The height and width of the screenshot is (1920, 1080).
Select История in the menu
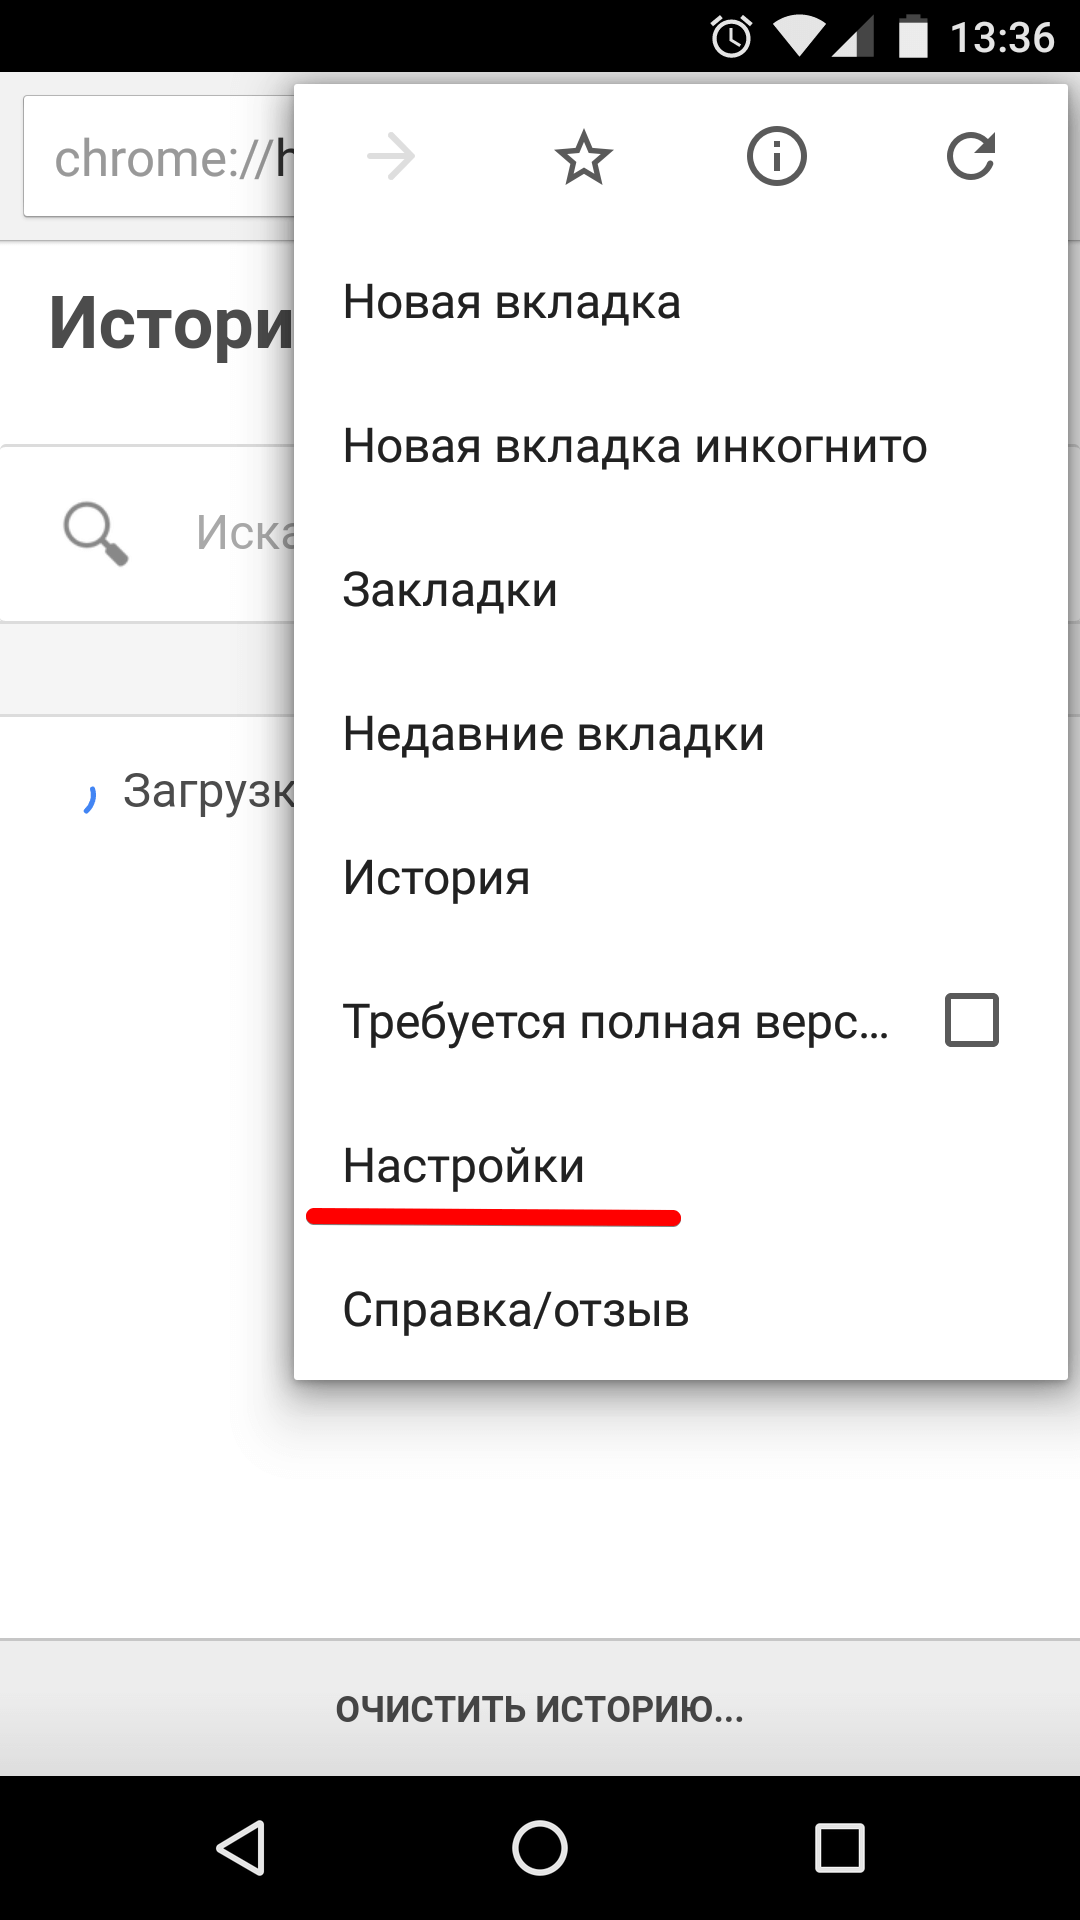point(436,878)
